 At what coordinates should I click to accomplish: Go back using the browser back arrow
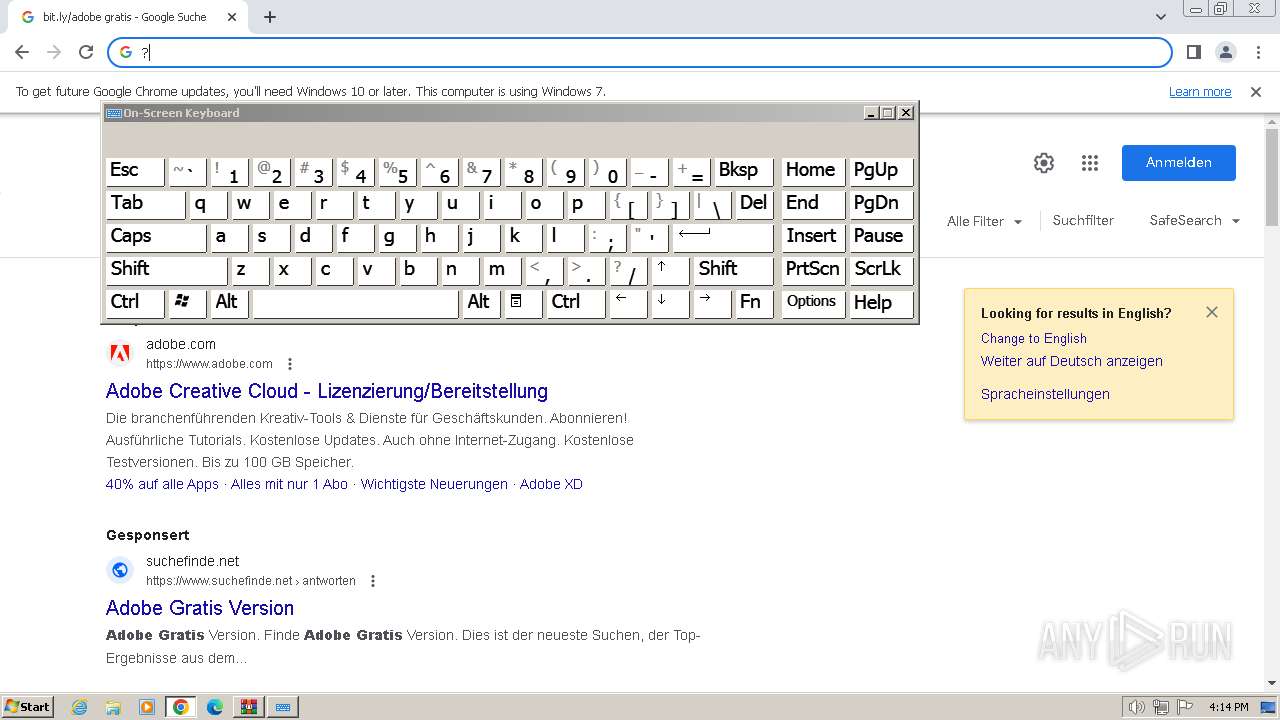tap(22, 52)
